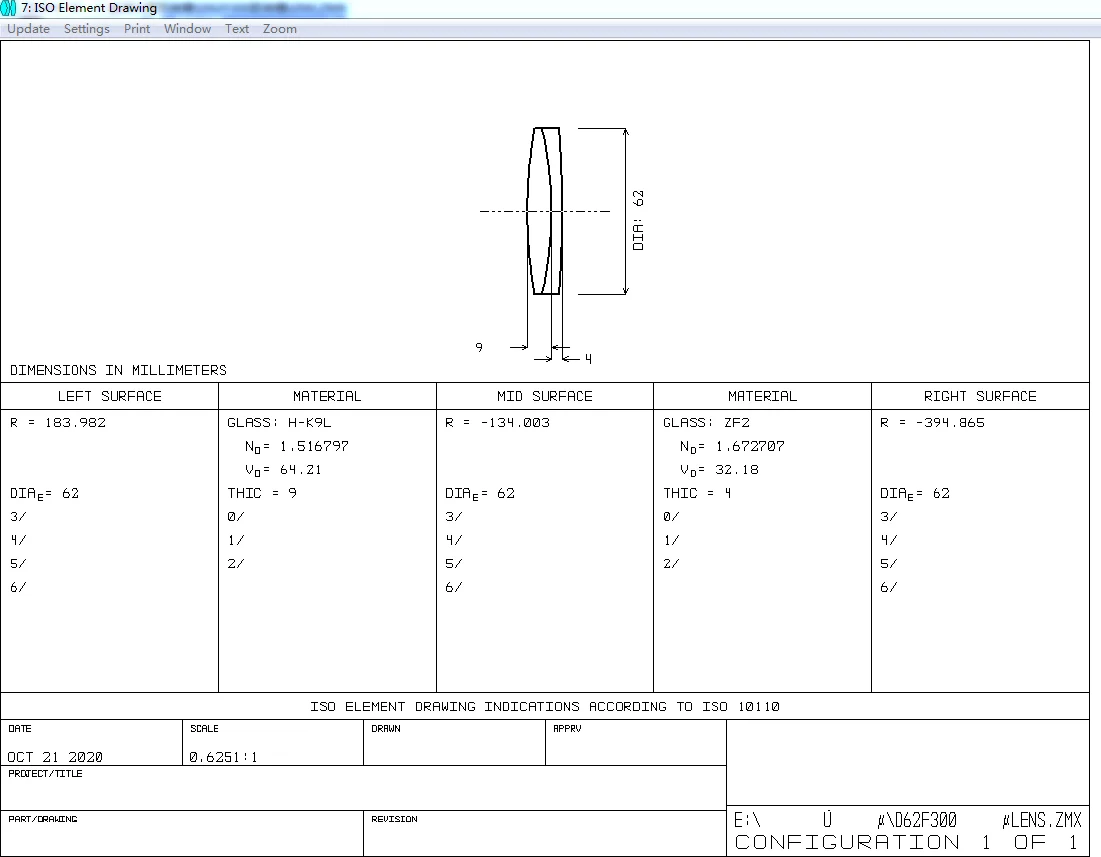This screenshot has width=1101, height=857.
Task: Click the 'LEFT SURFACE' column header
Action: pyautogui.click(x=110, y=396)
